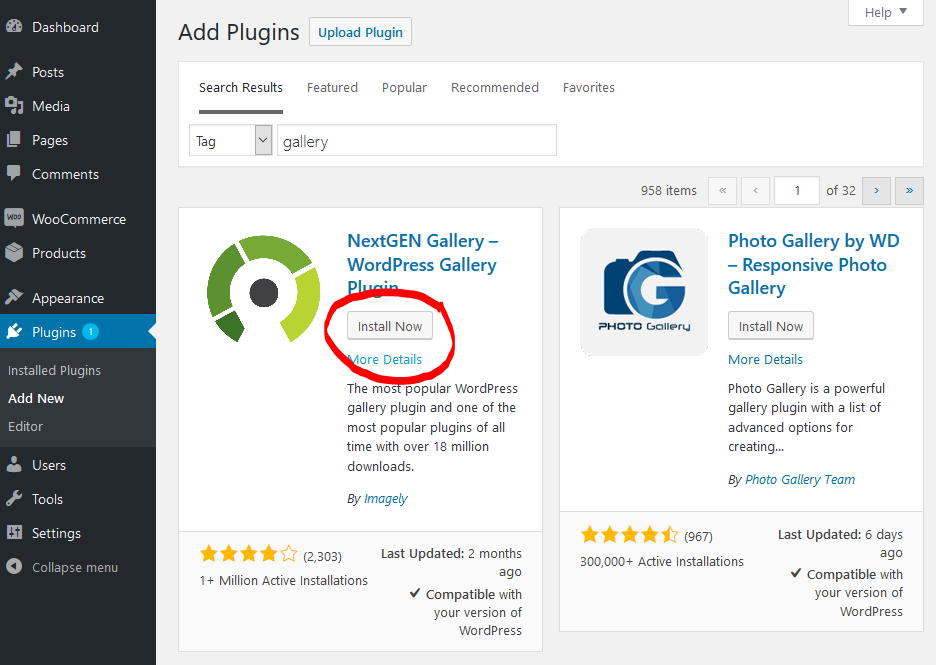This screenshot has width=936, height=665.
Task: Click the Plugins update count badge
Action: coord(91,331)
